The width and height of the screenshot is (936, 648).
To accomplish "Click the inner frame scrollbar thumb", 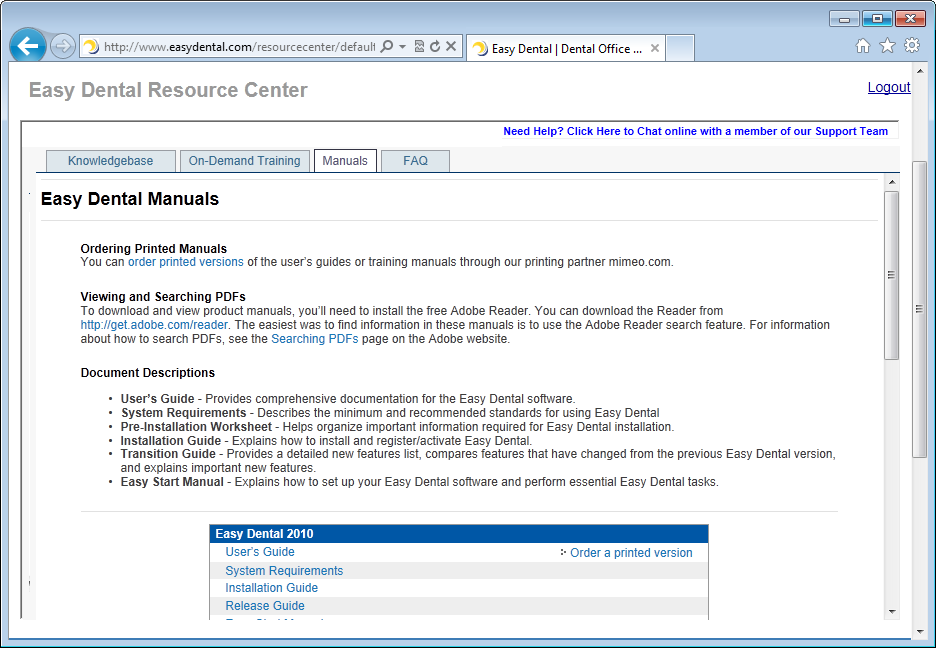I will point(892,275).
